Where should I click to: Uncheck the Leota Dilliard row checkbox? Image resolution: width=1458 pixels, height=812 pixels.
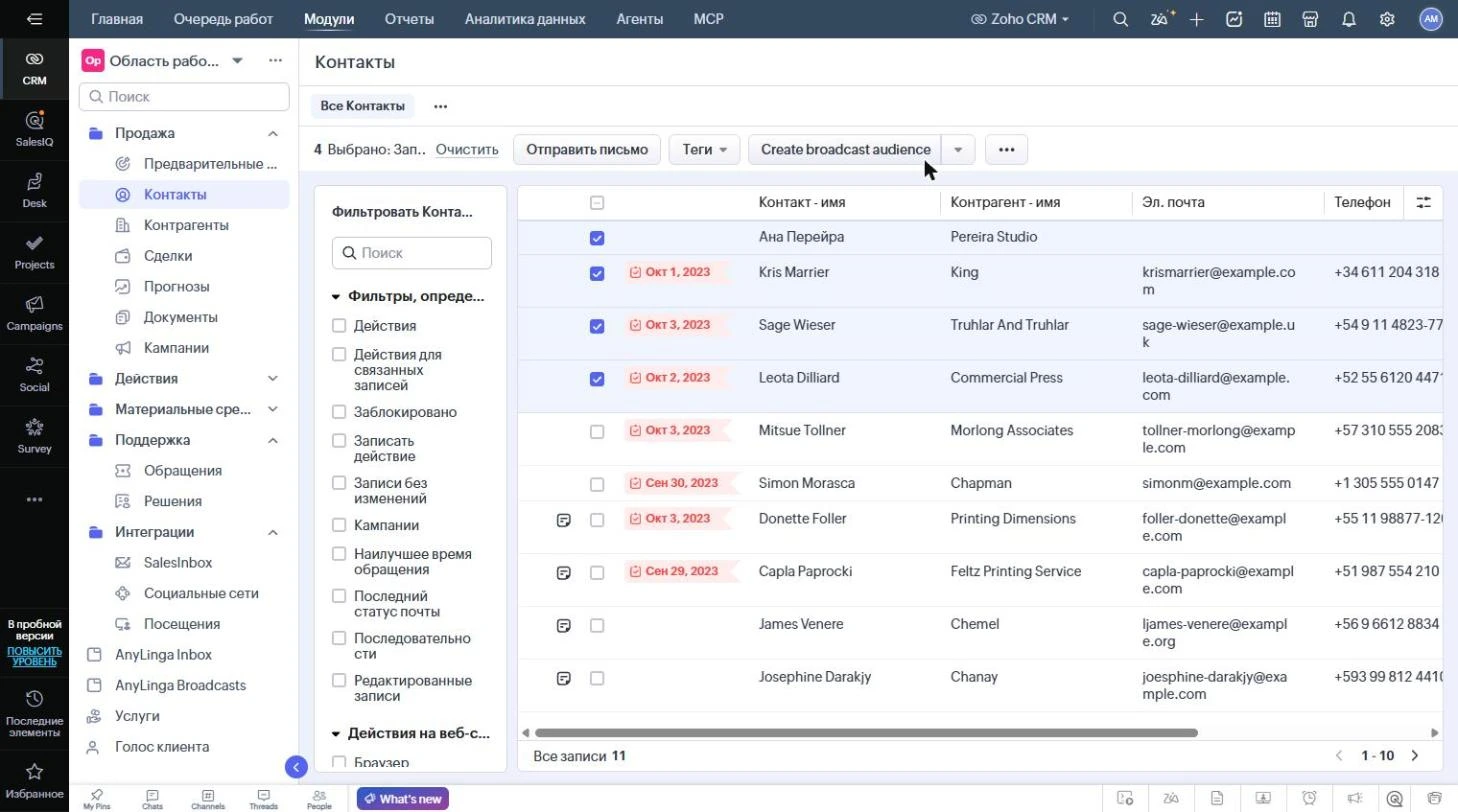pos(597,379)
